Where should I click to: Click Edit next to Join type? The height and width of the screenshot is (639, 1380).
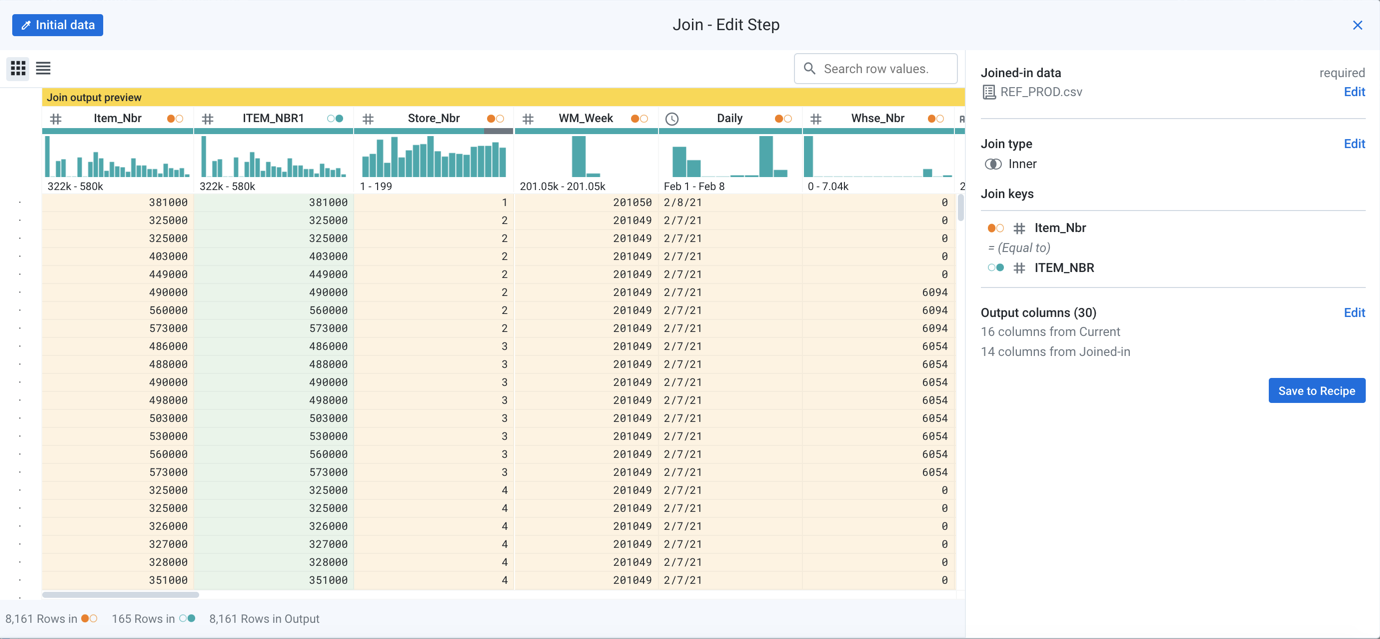1354,143
